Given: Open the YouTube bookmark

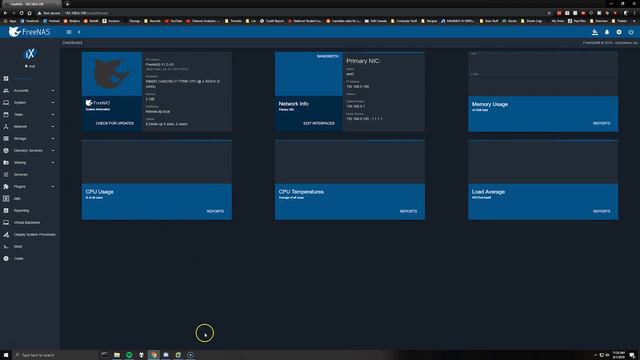Looking at the screenshot, I should coord(173,21).
